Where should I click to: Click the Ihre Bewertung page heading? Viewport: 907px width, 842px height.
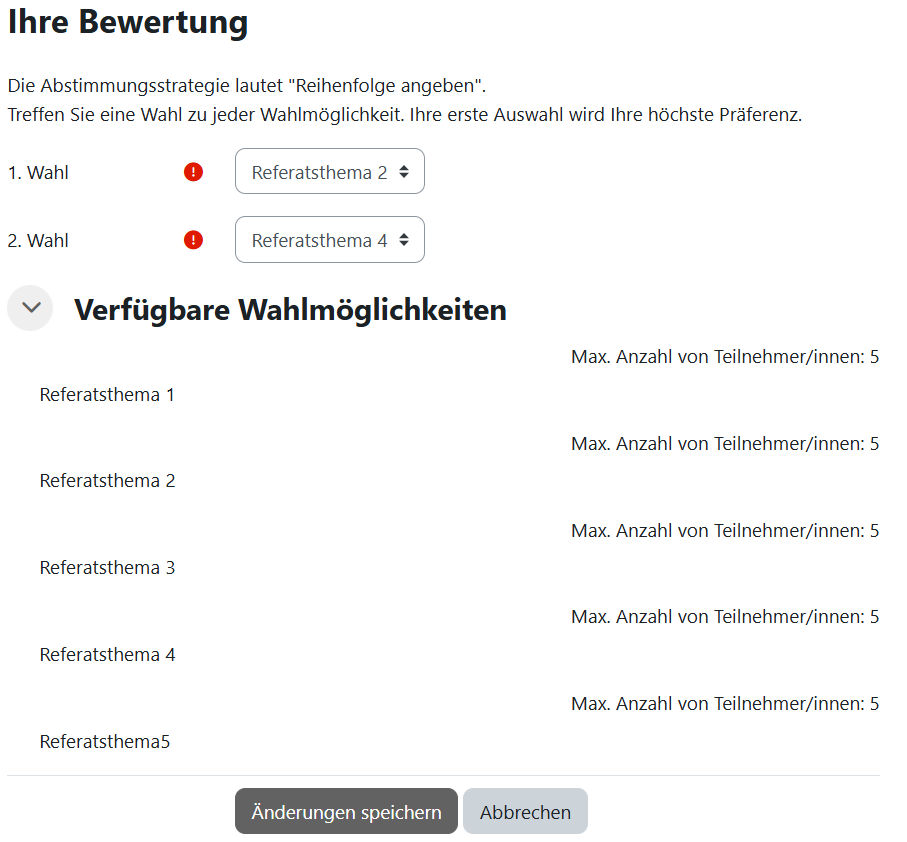pyautogui.click(x=127, y=22)
